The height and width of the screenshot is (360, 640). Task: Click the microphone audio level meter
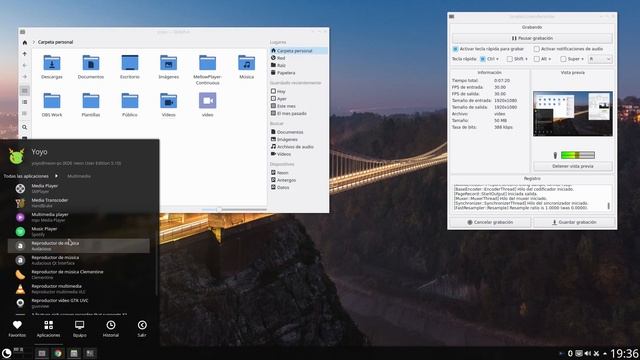pyautogui.click(x=578, y=155)
